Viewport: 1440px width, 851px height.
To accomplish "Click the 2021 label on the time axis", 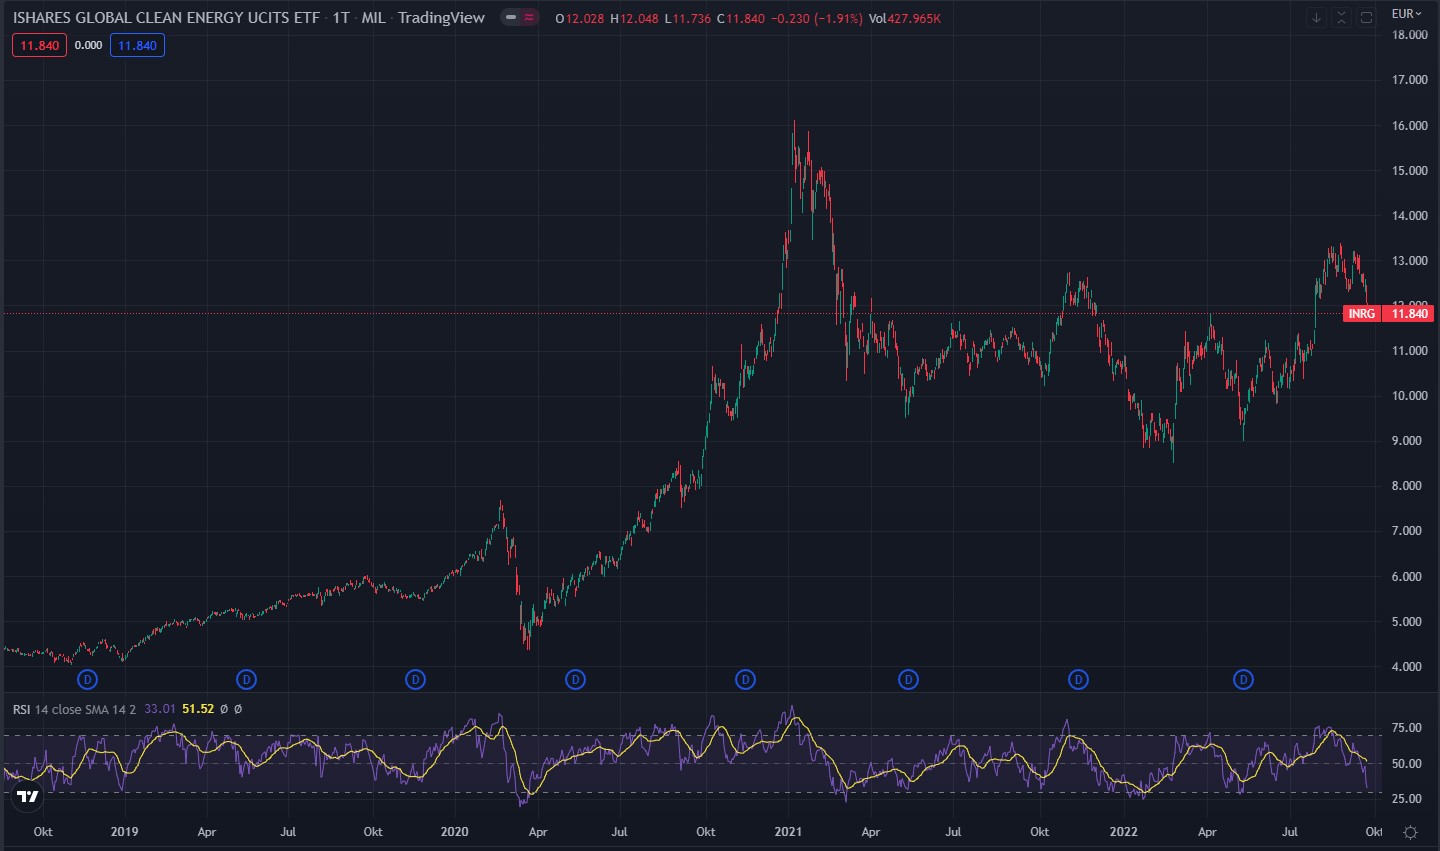I will click(x=788, y=832).
